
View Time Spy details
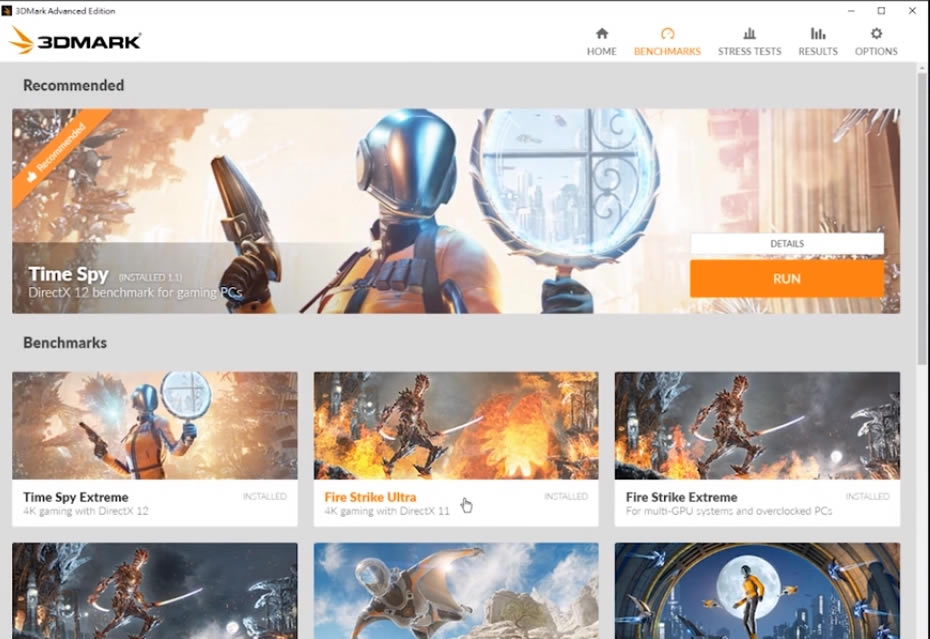pyautogui.click(x=787, y=243)
